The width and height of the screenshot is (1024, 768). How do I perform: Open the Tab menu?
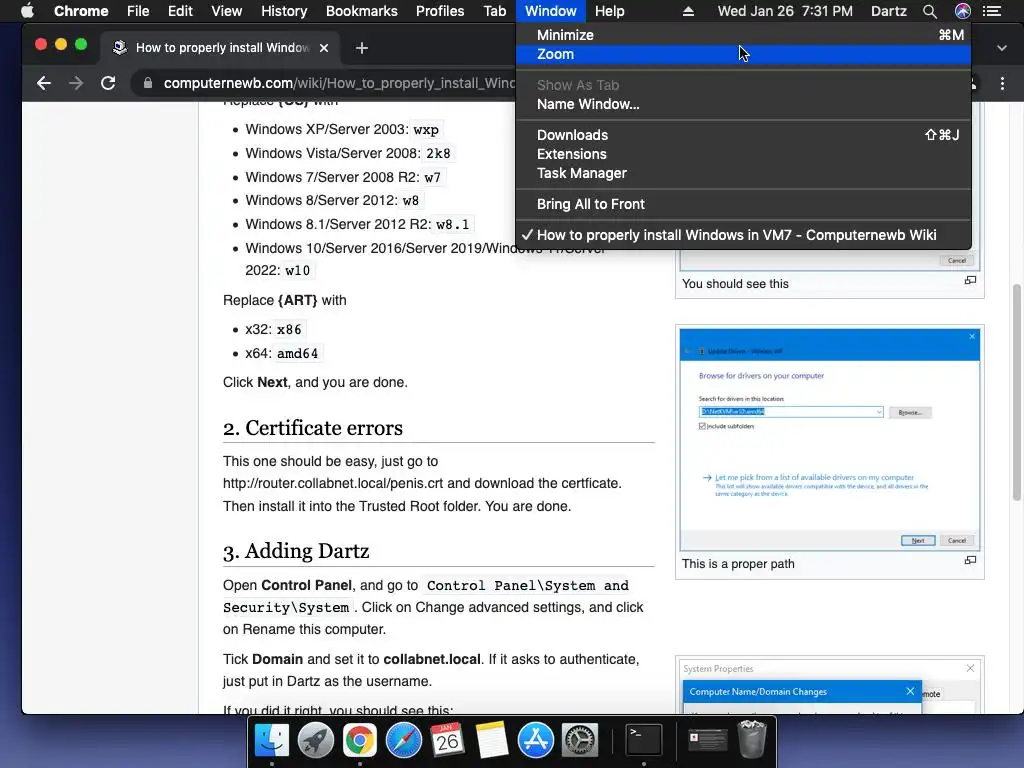[x=495, y=11]
